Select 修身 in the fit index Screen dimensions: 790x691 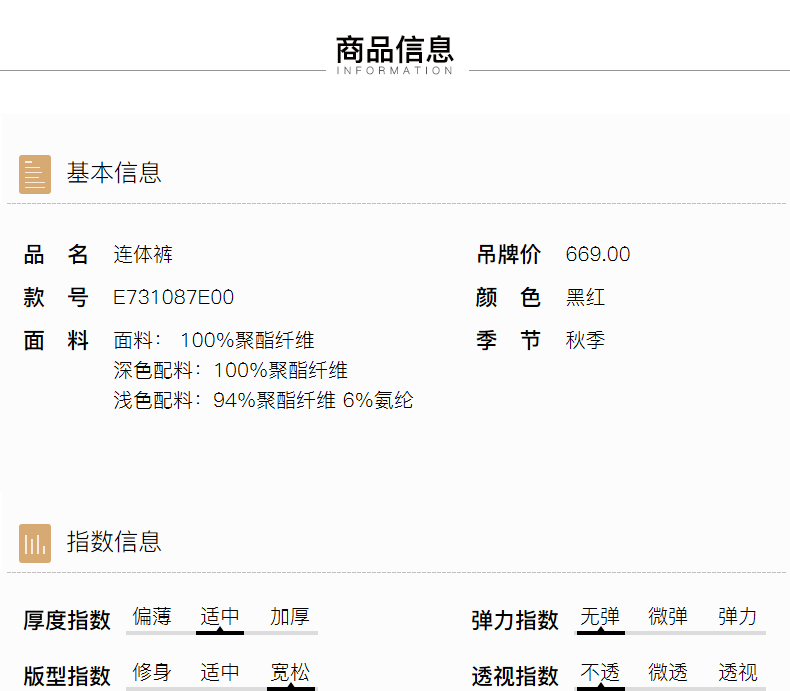[152, 673]
